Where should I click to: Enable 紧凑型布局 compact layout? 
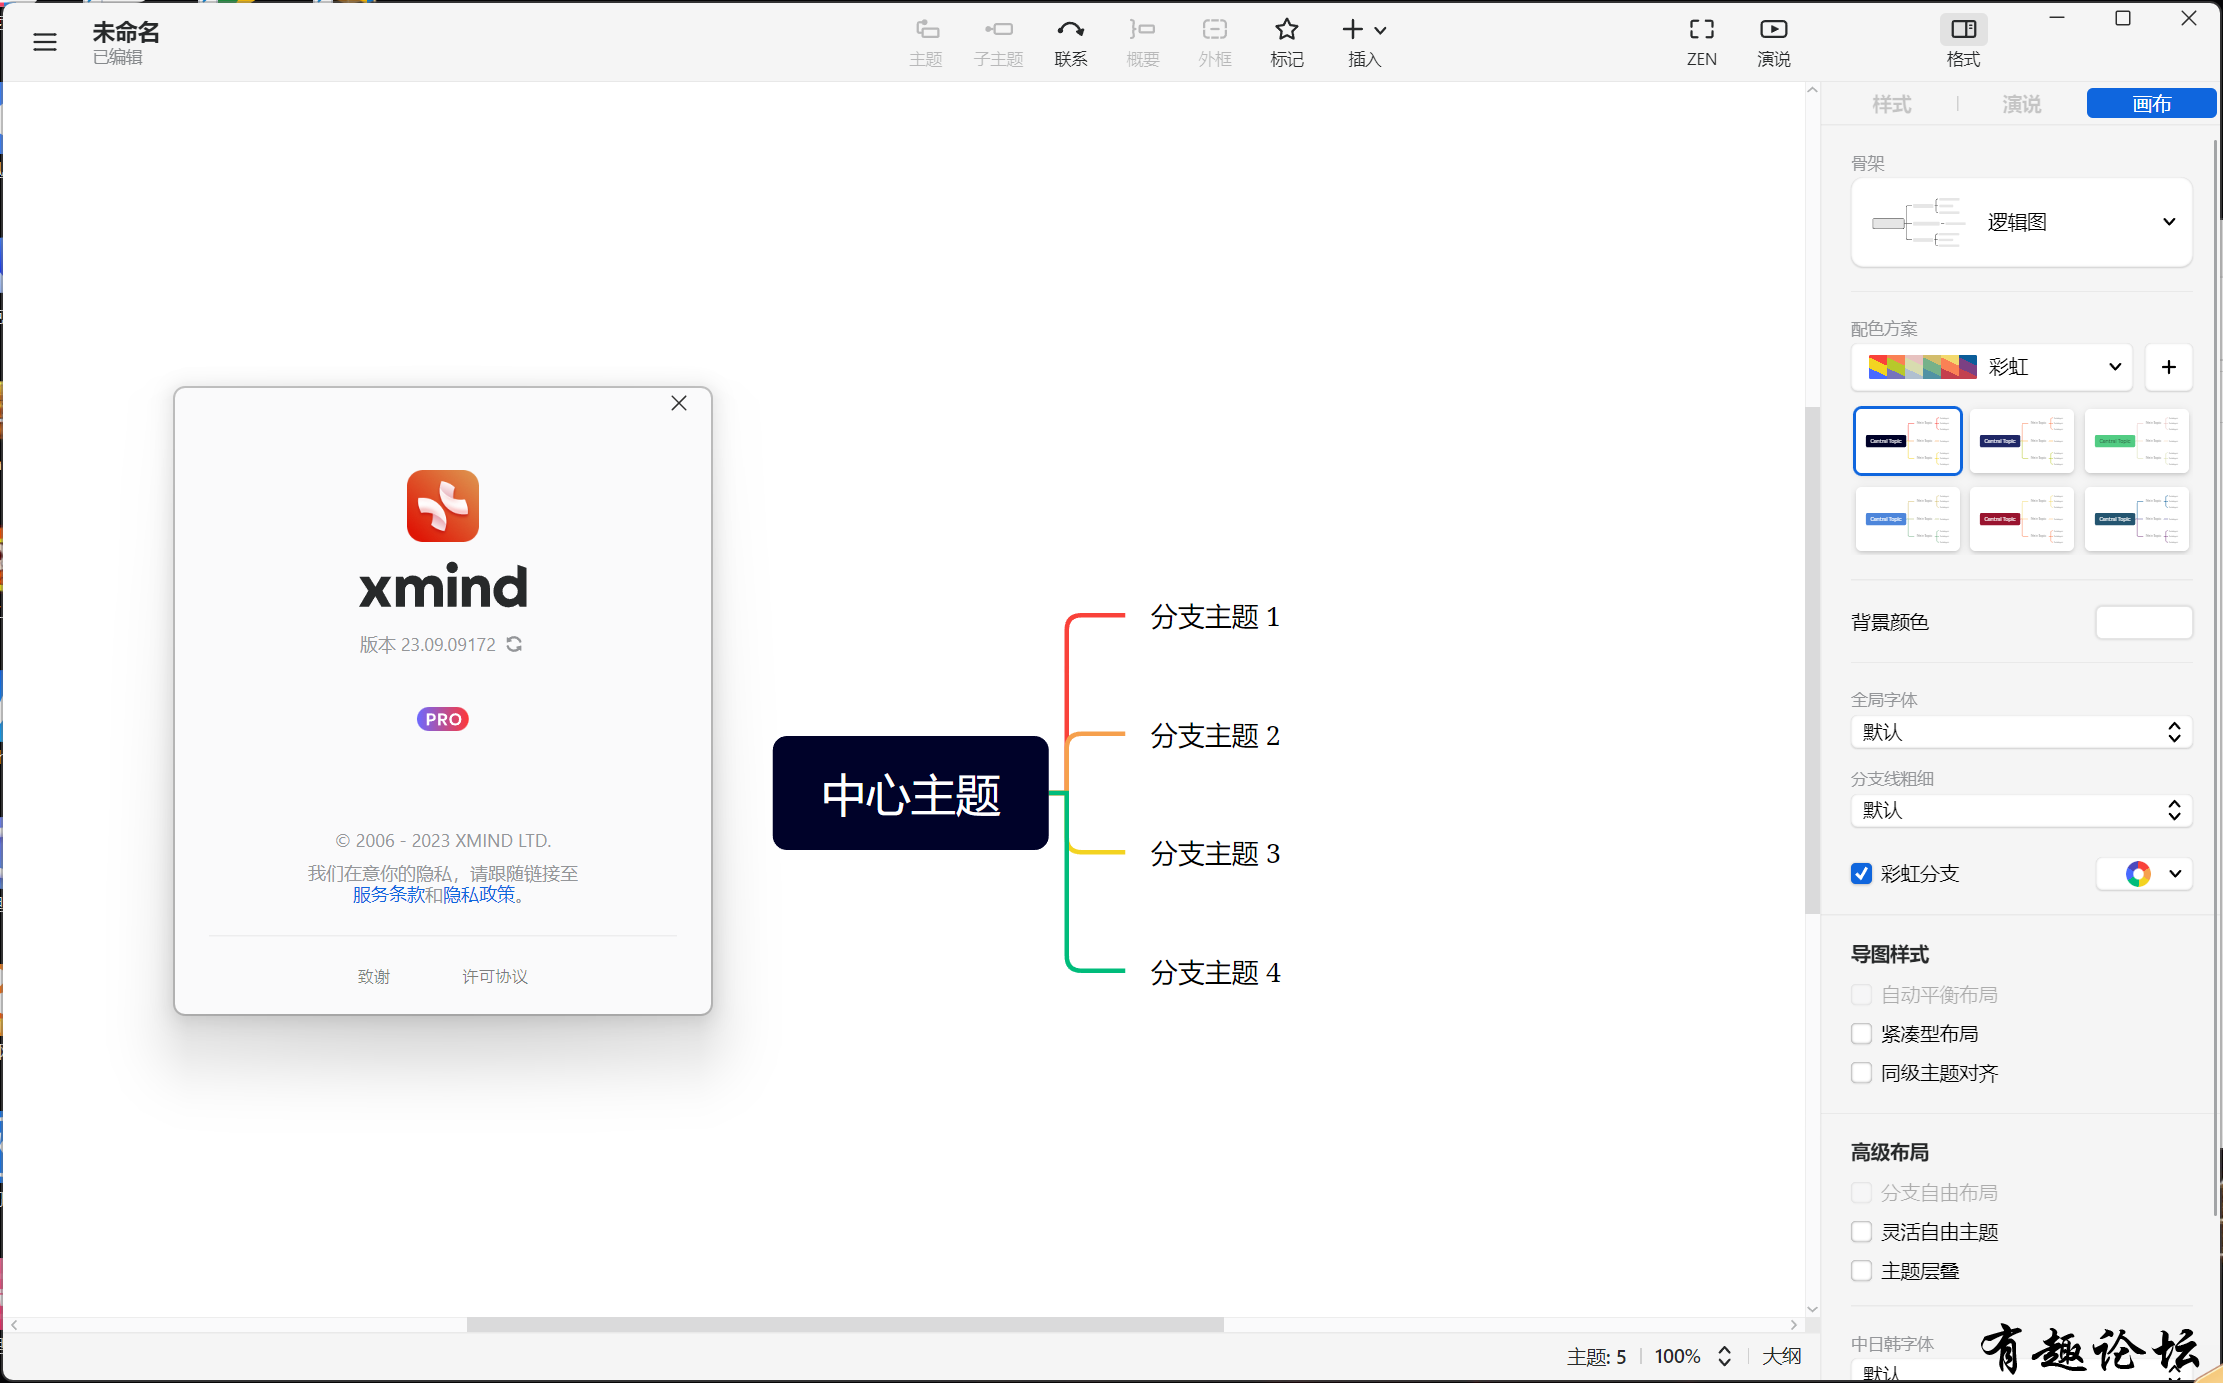click(x=1861, y=1034)
